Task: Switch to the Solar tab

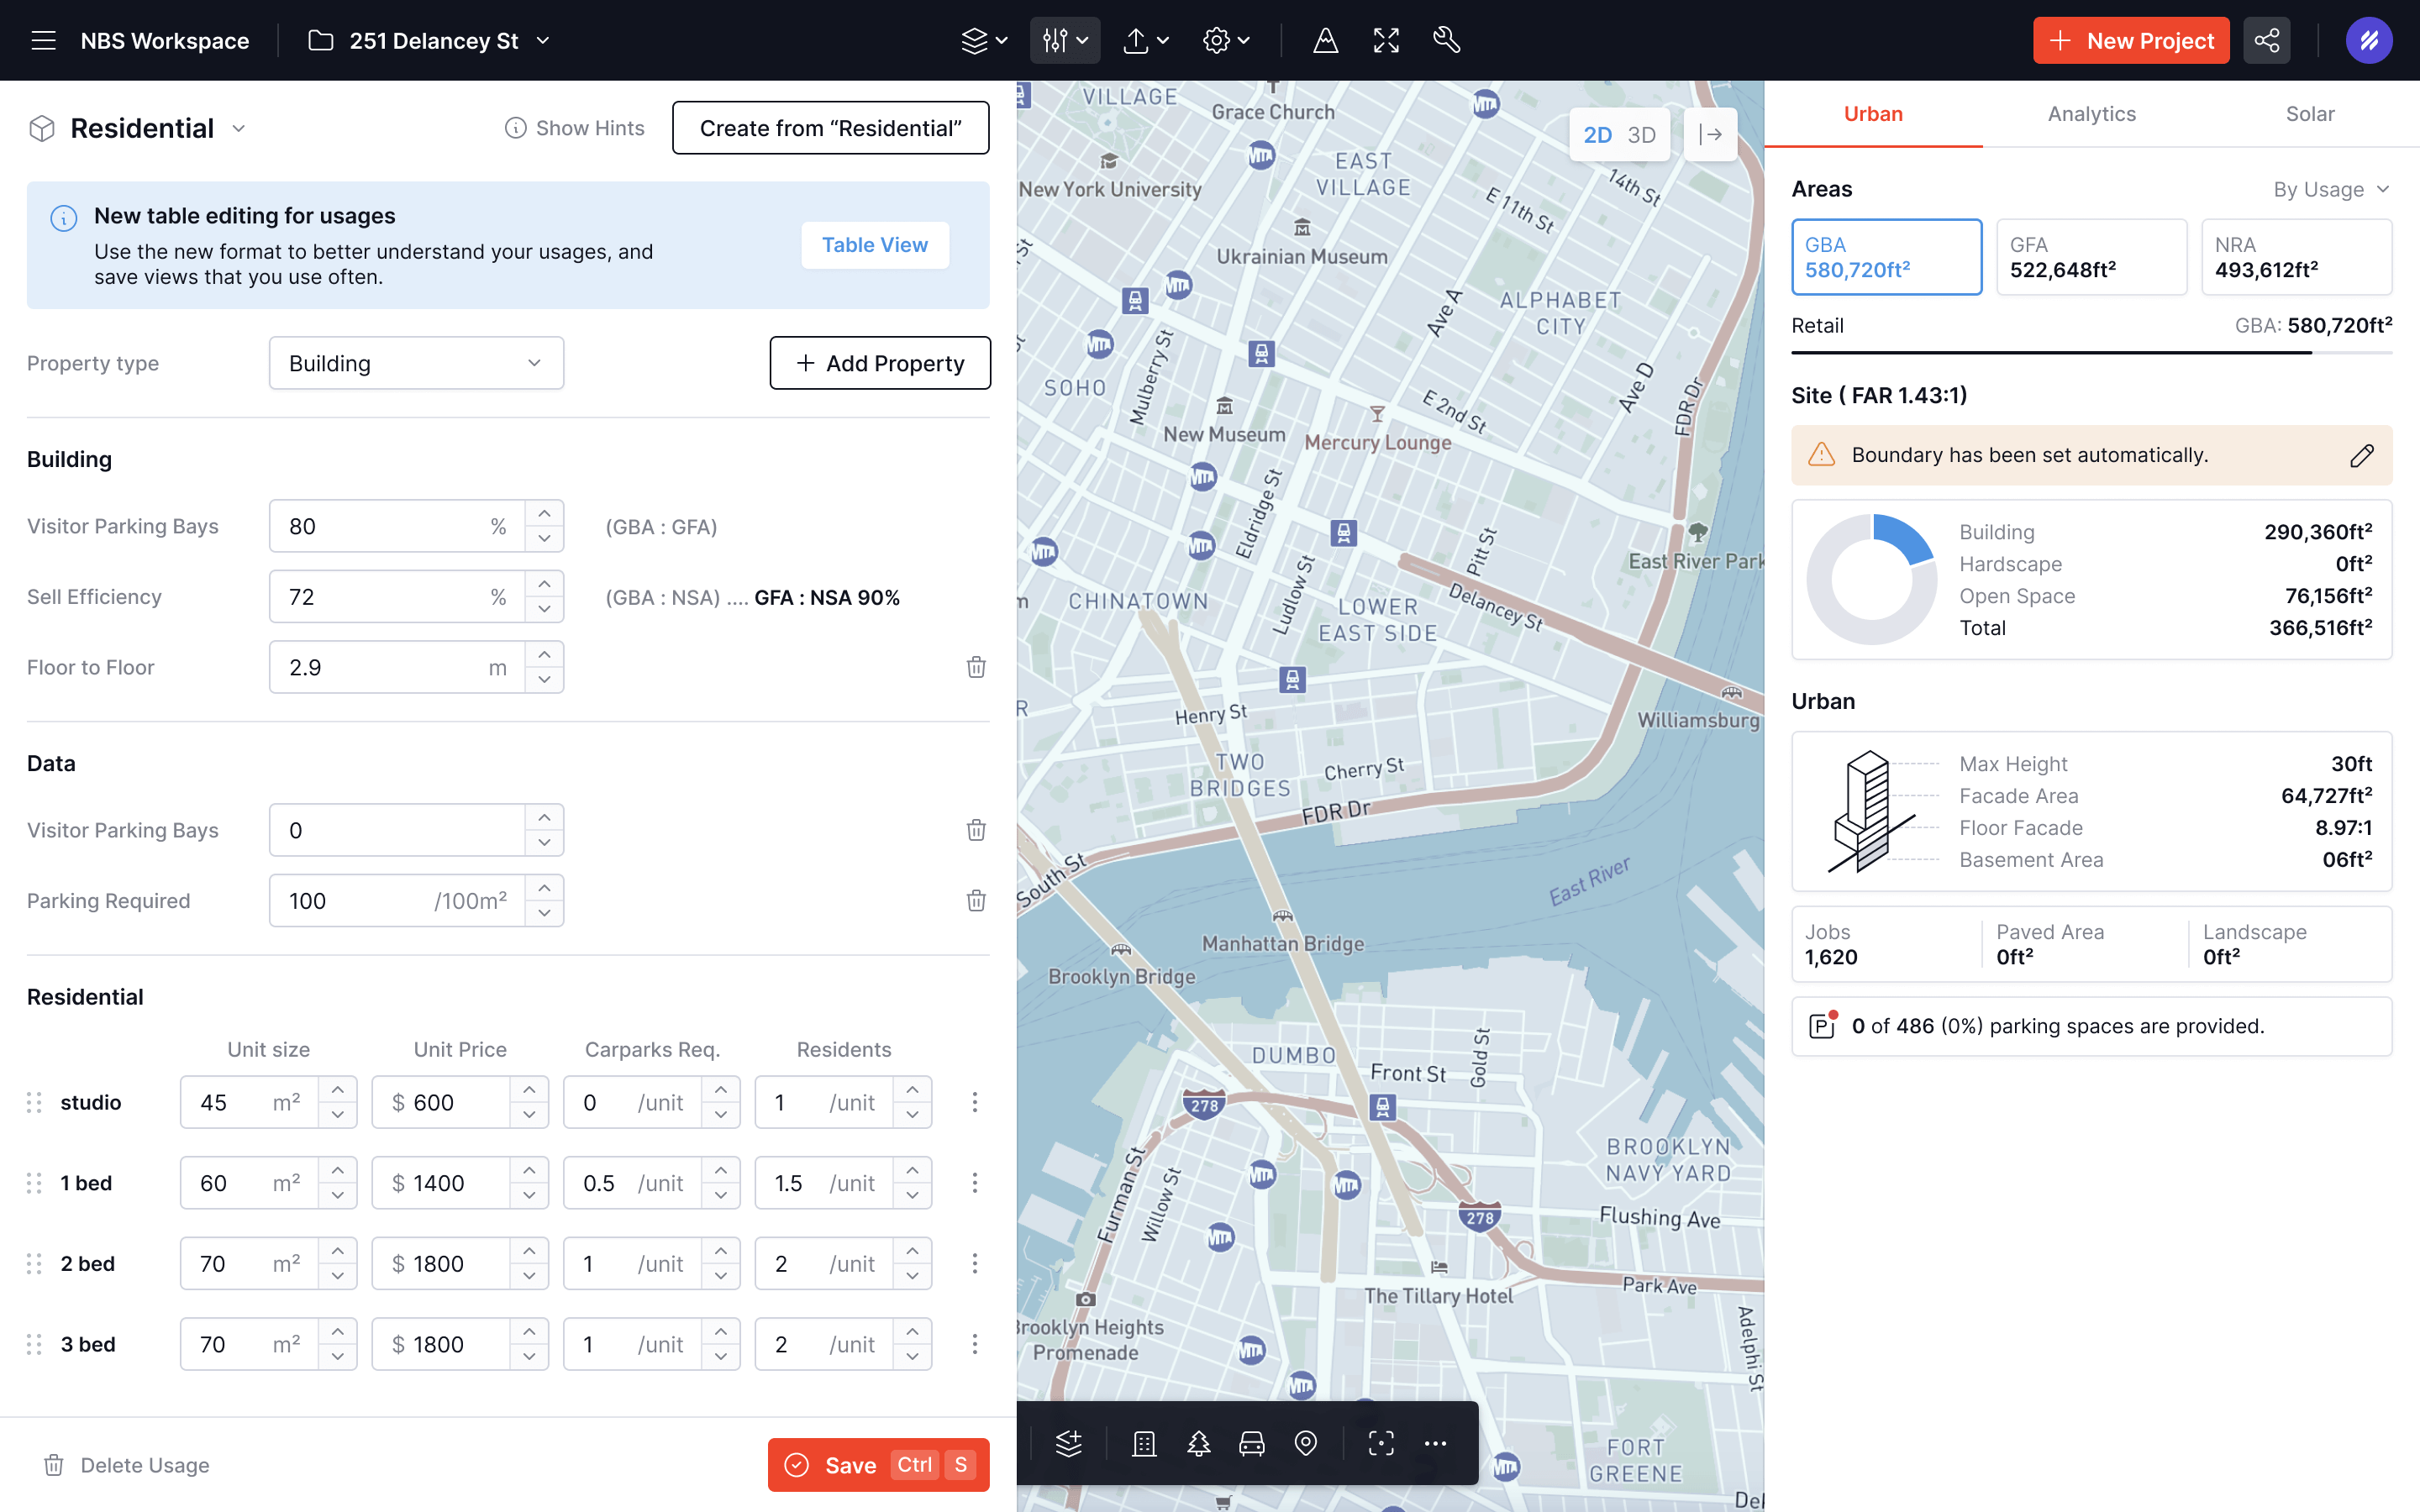Action: tap(2309, 114)
